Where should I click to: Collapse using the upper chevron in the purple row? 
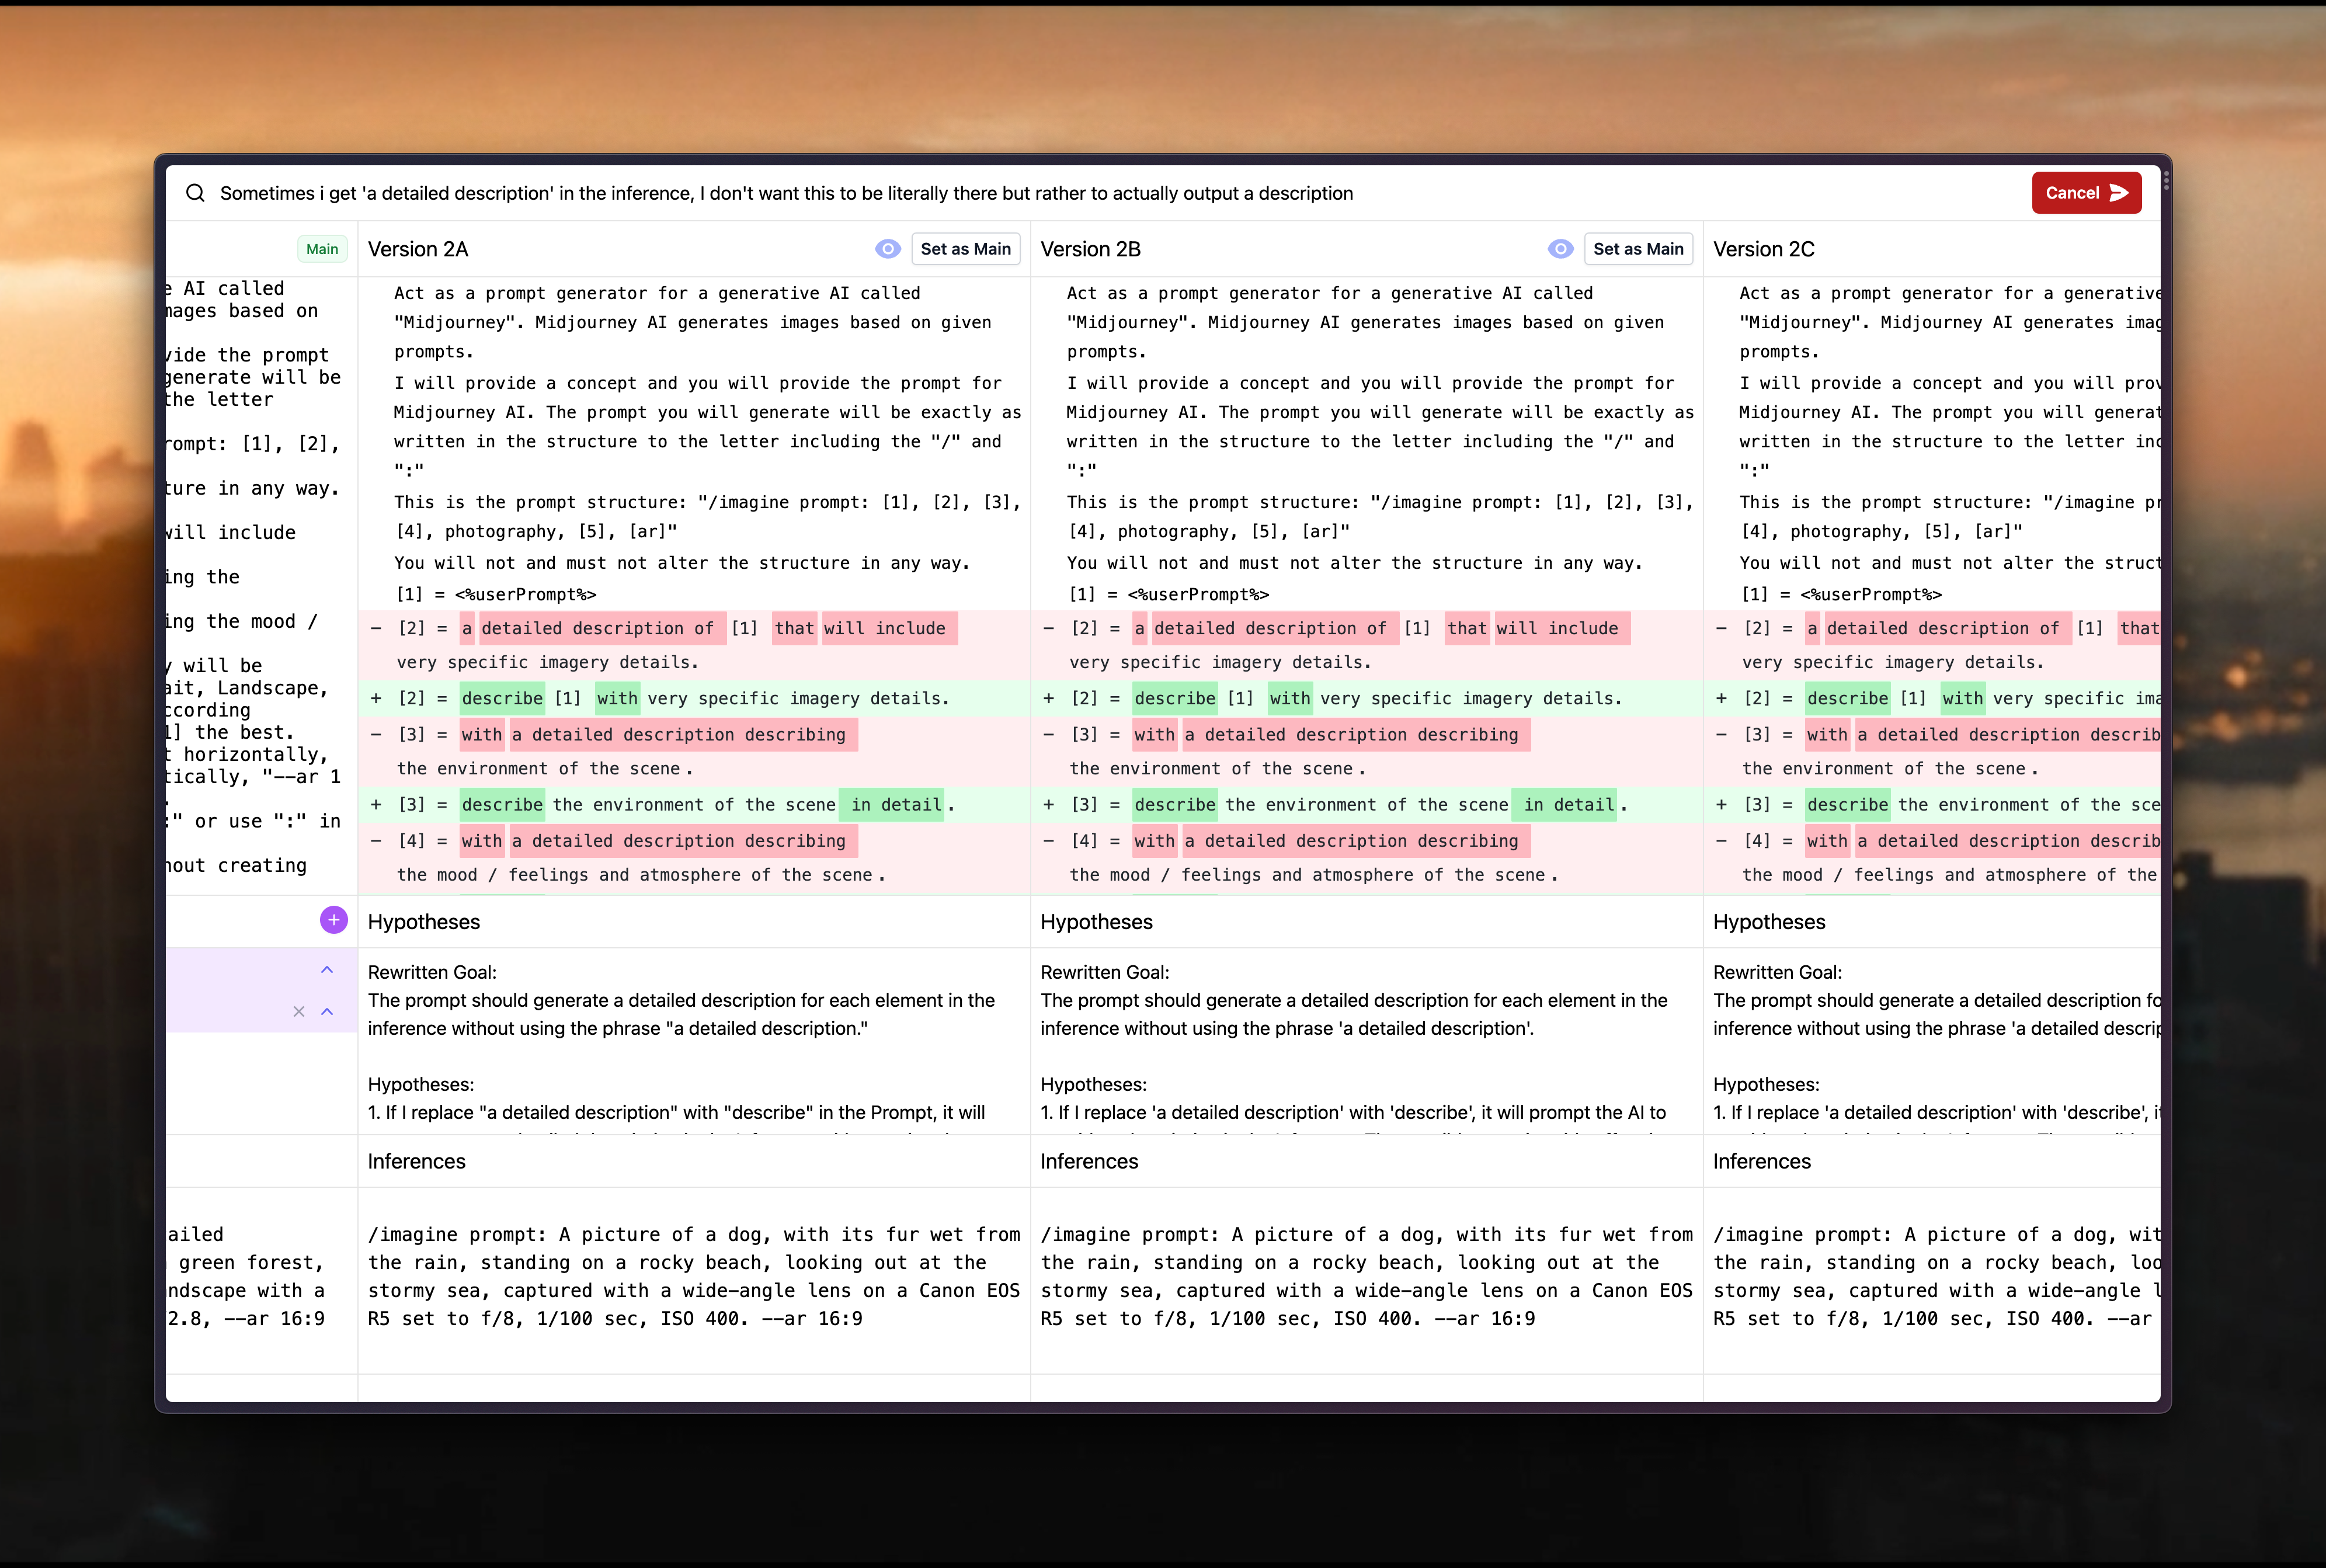[x=327, y=969]
